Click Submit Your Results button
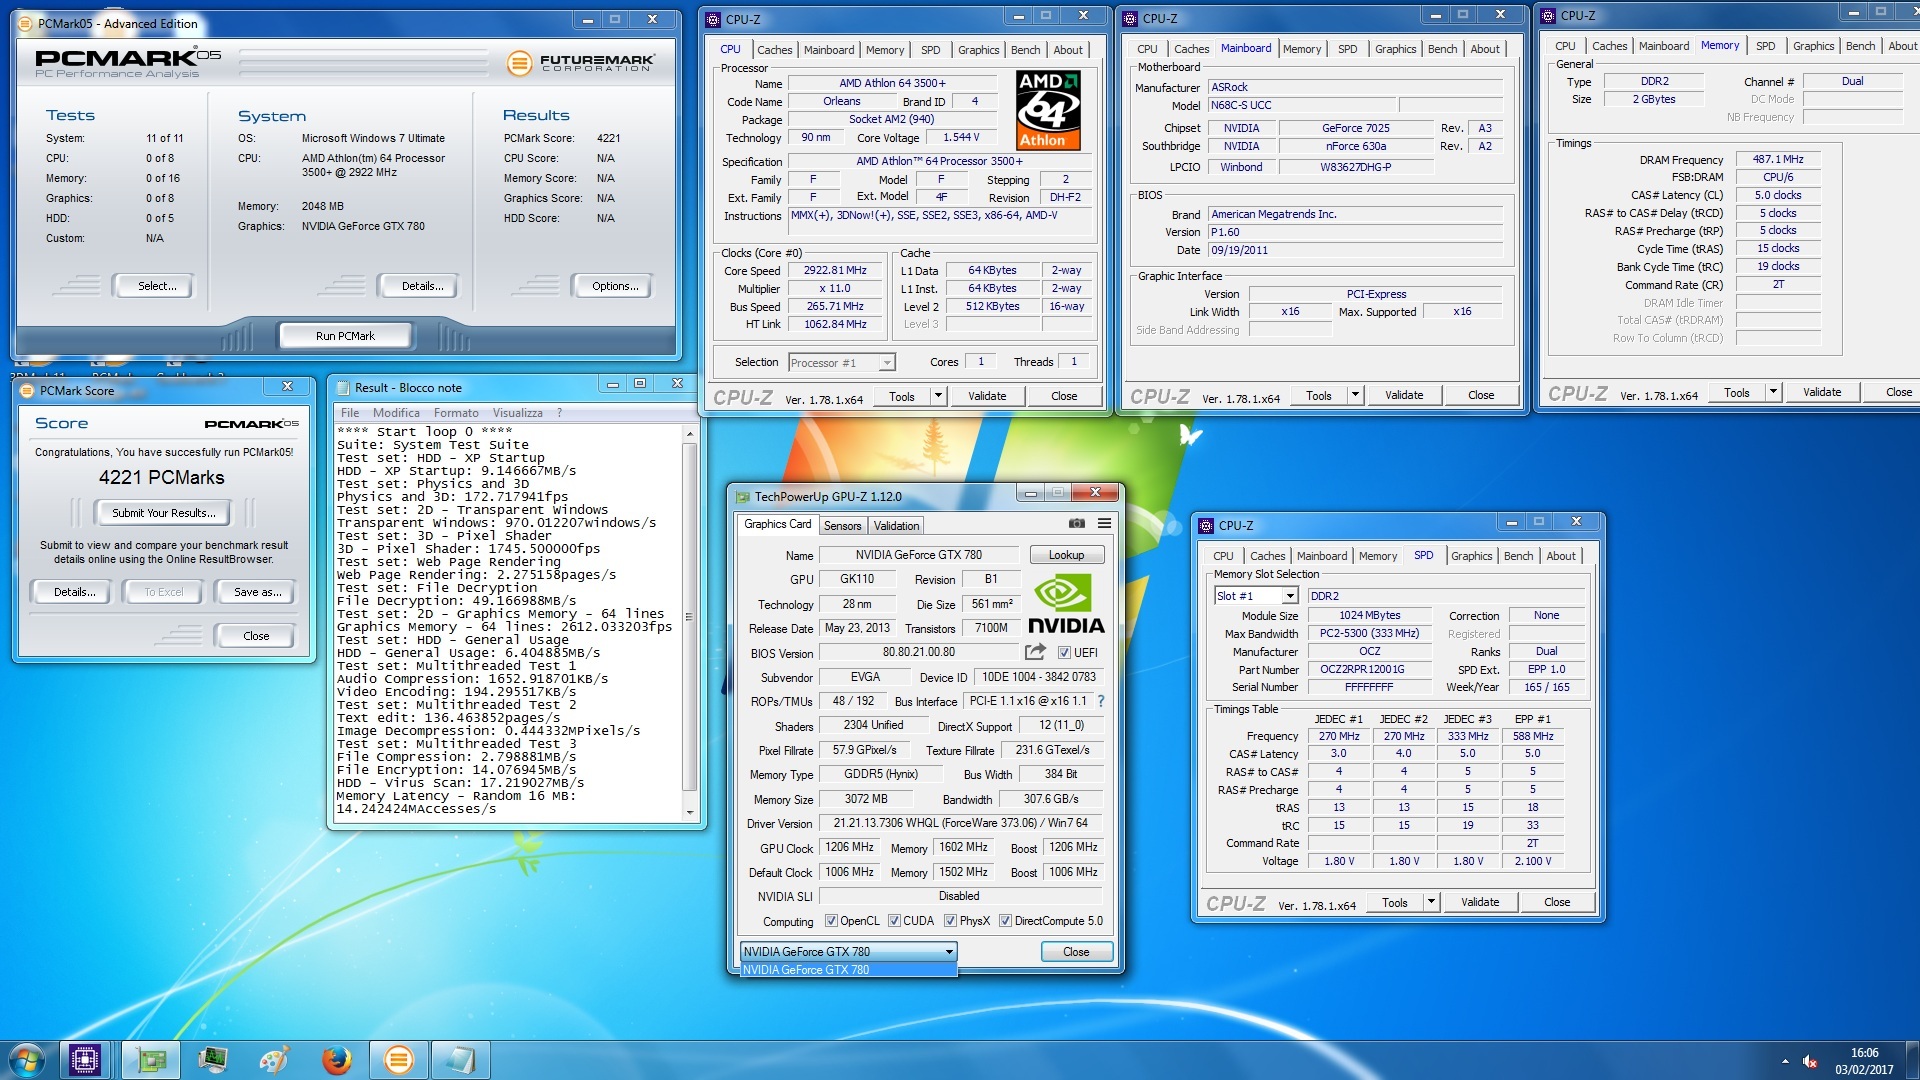The width and height of the screenshot is (1920, 1080). pos(163,513)
